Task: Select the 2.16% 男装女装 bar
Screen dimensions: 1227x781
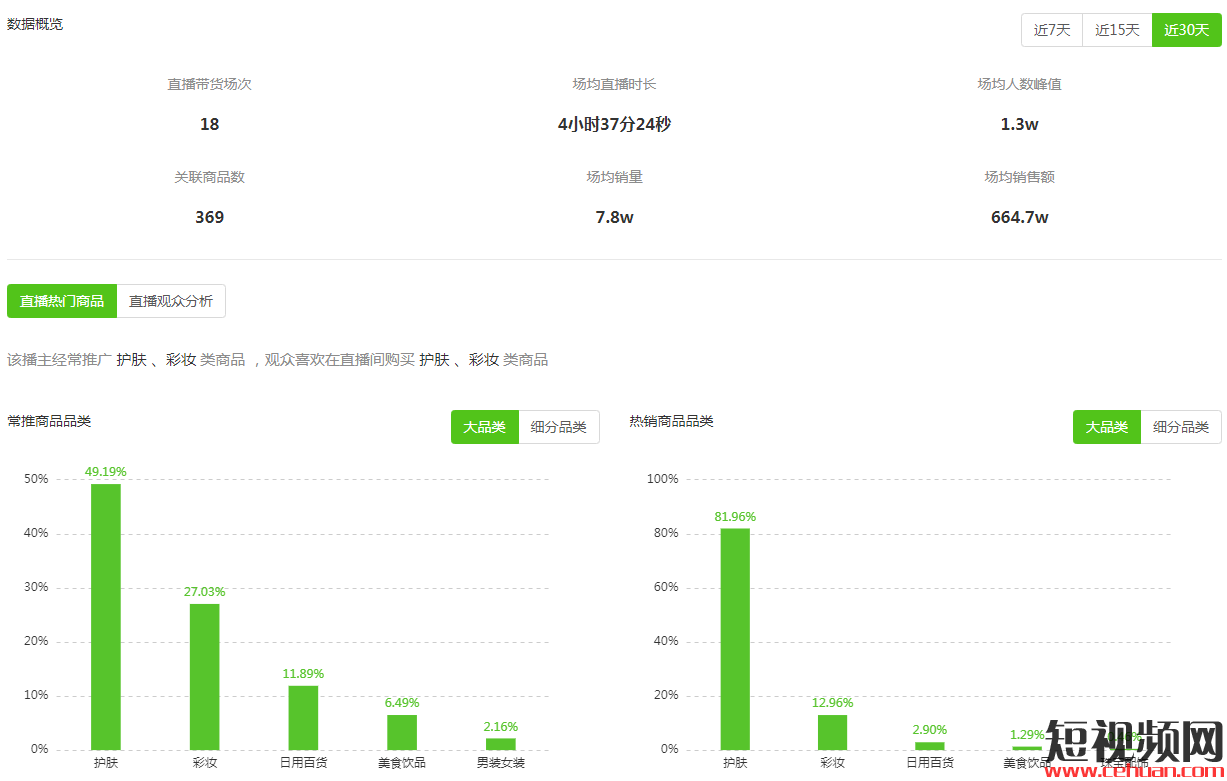Action: [501, 743]
